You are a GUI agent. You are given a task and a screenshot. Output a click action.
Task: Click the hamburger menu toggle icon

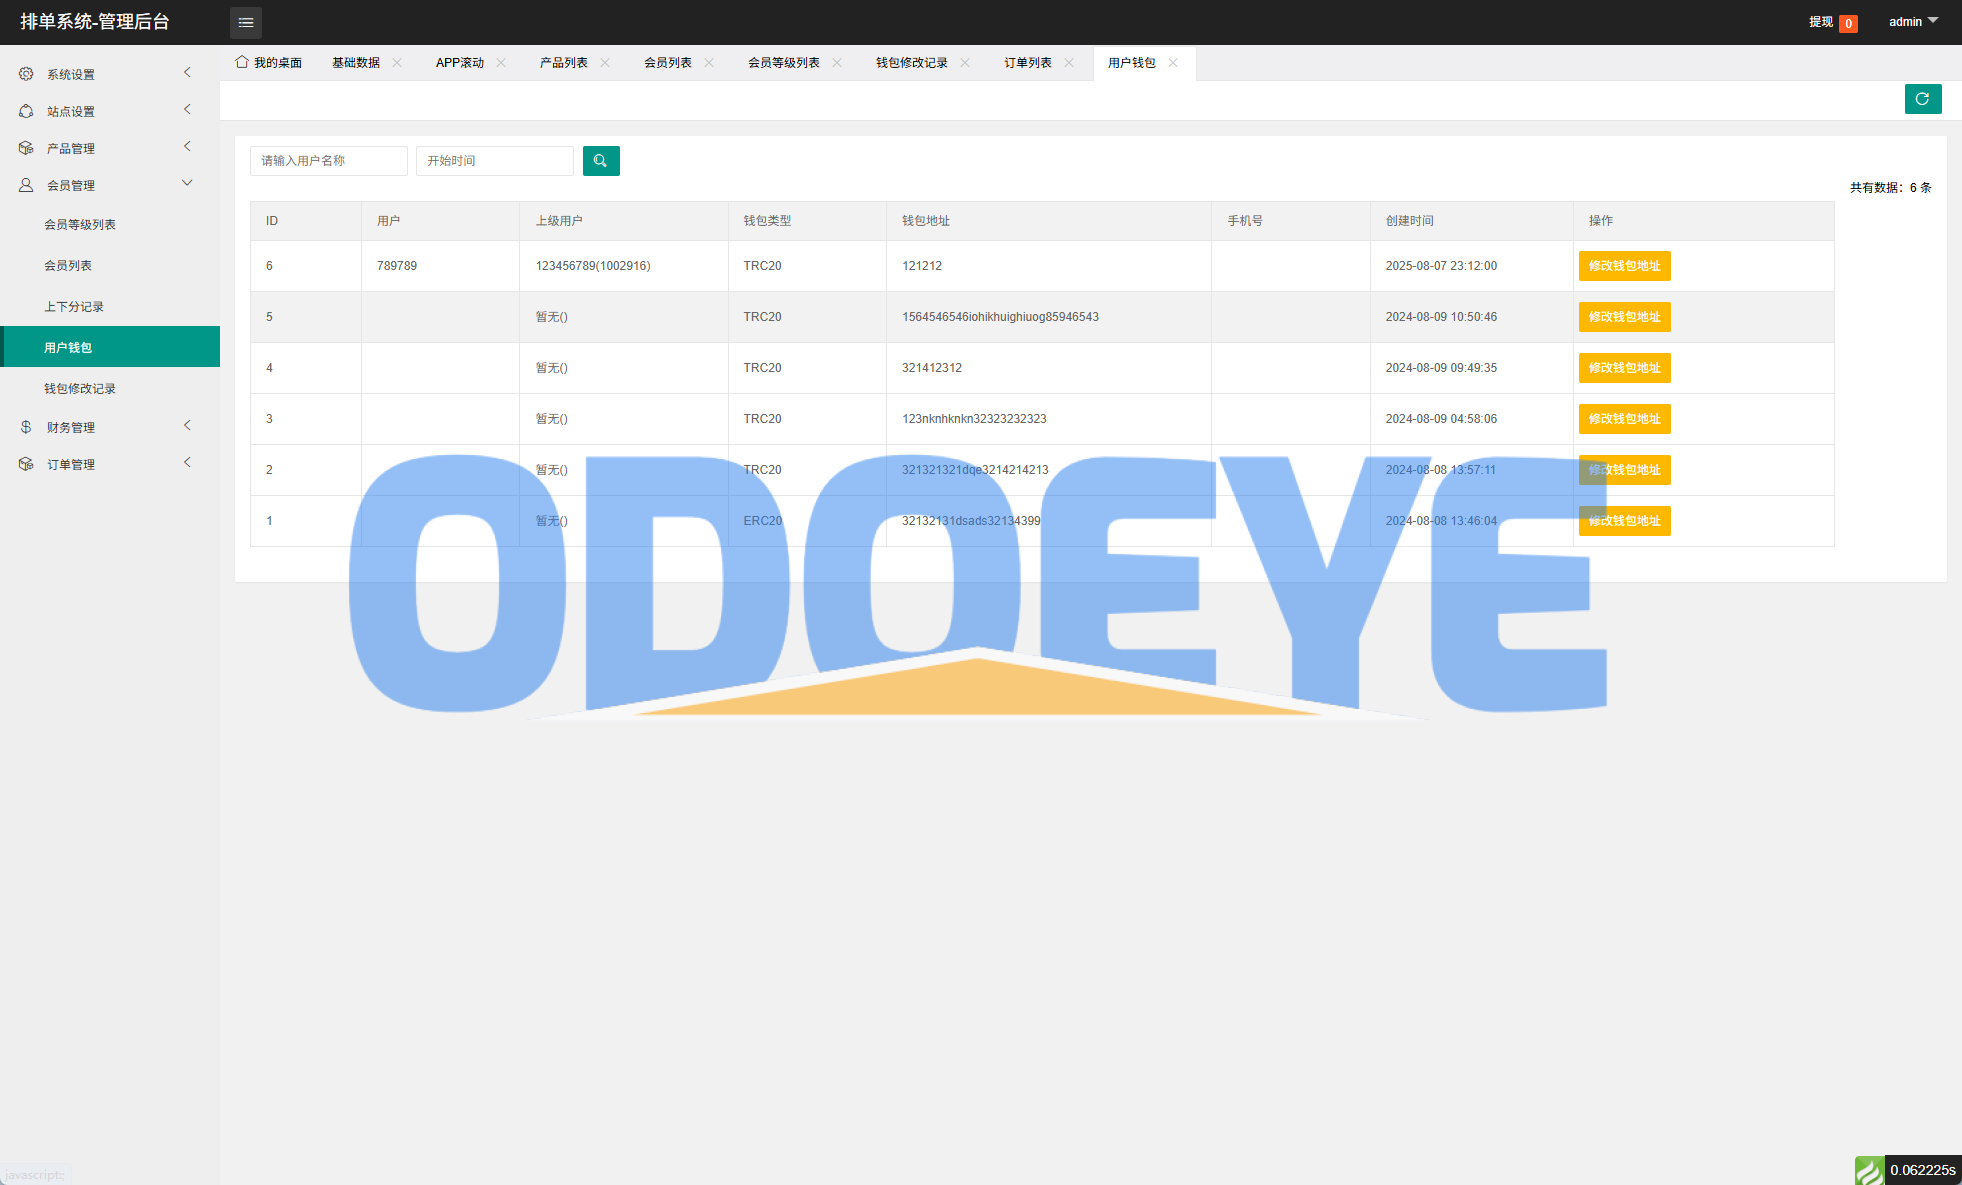point(246,22)
